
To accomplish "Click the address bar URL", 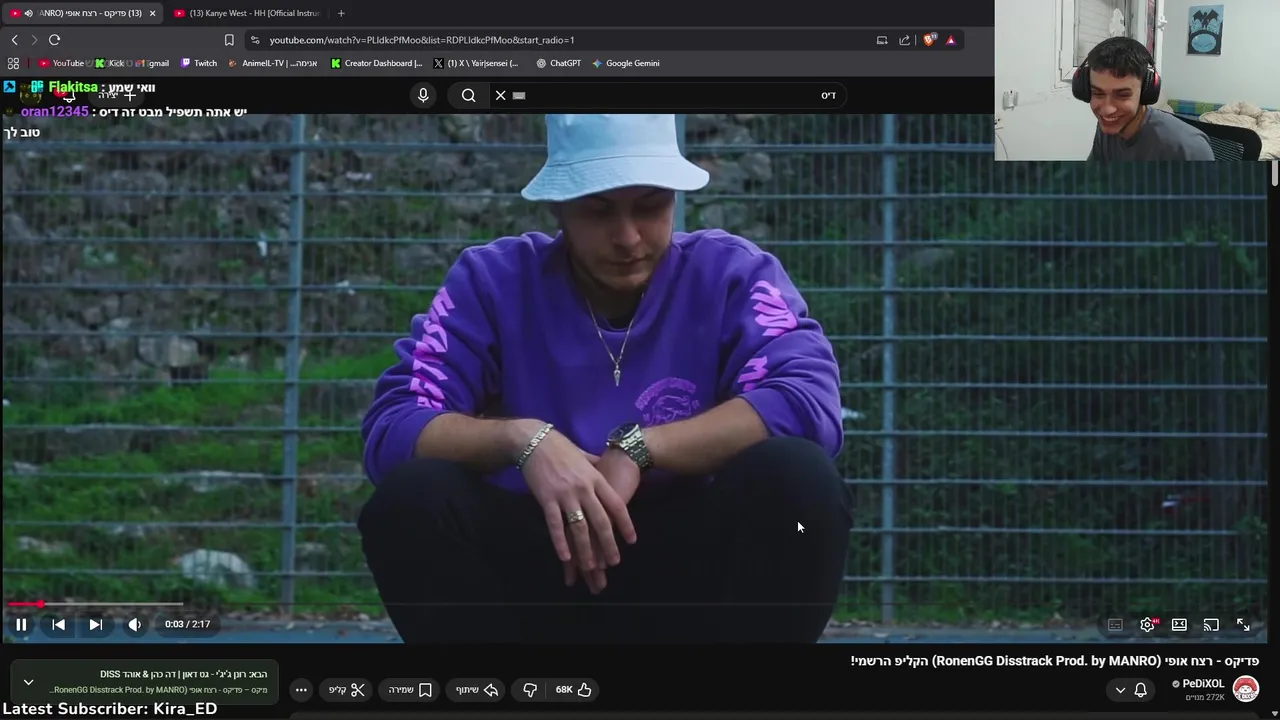I will pos(421,40).
